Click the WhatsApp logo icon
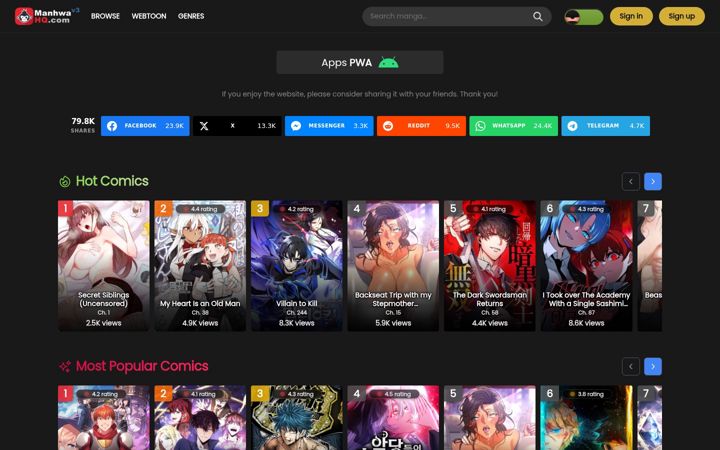 (480, 126)
